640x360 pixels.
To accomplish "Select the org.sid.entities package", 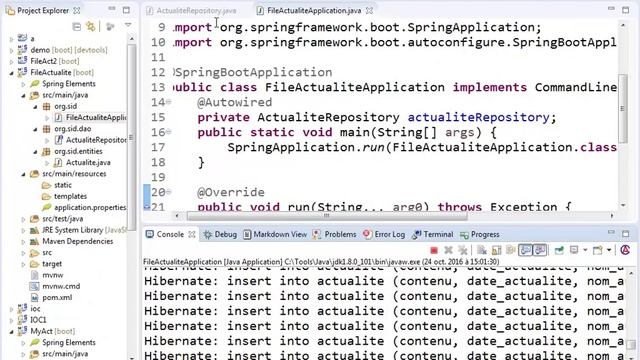I will pos(72,151).
